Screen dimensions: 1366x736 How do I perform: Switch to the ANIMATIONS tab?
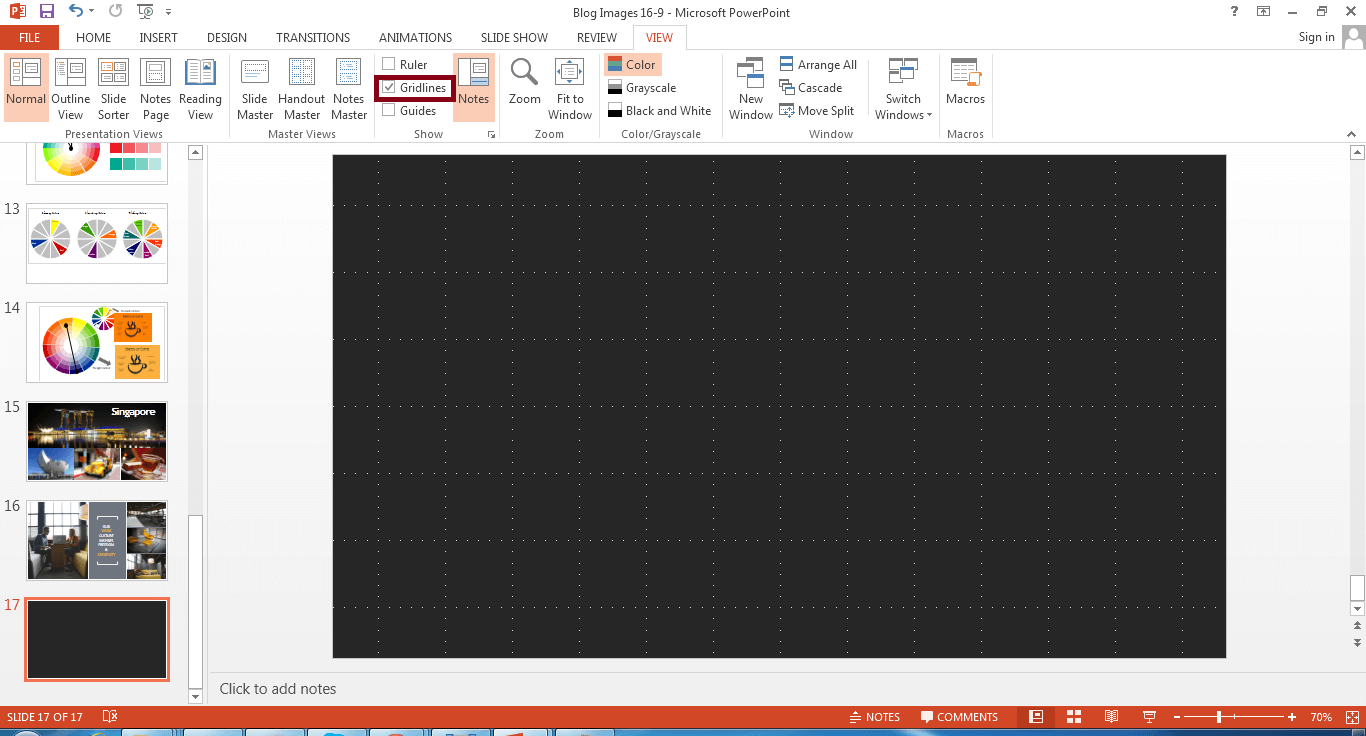(415, 37)
